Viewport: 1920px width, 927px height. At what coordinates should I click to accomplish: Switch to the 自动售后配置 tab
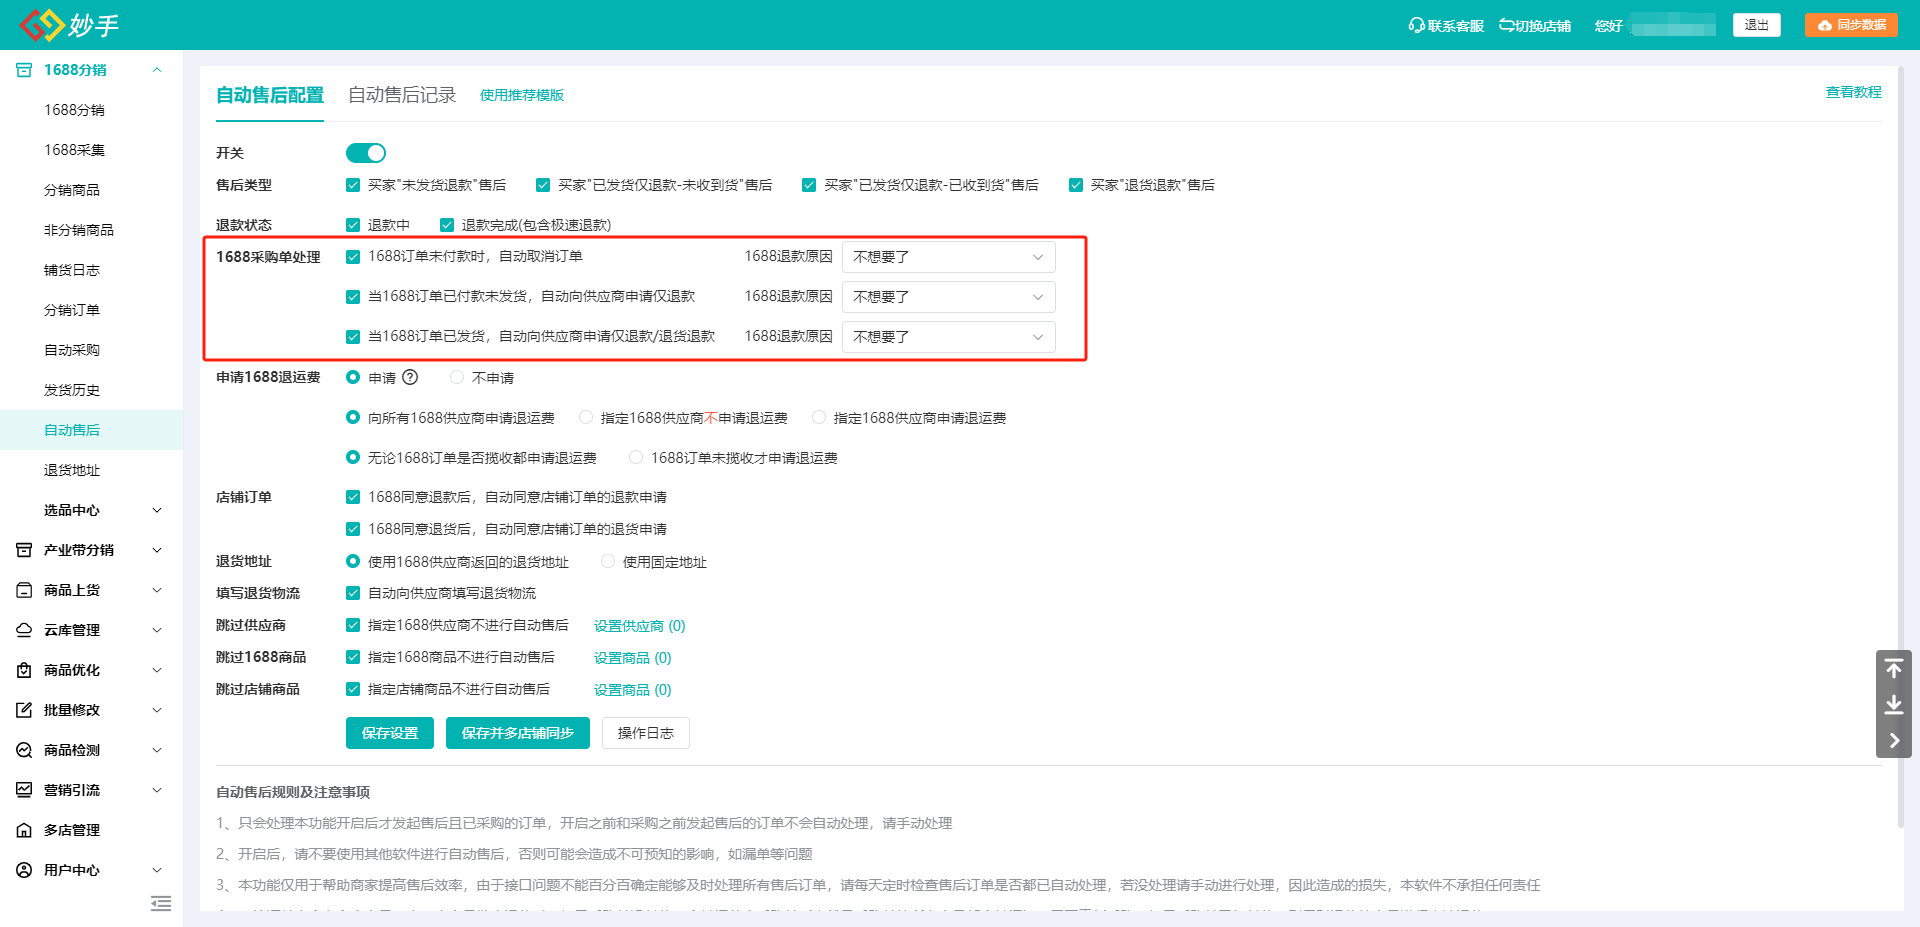coord(270,95)
